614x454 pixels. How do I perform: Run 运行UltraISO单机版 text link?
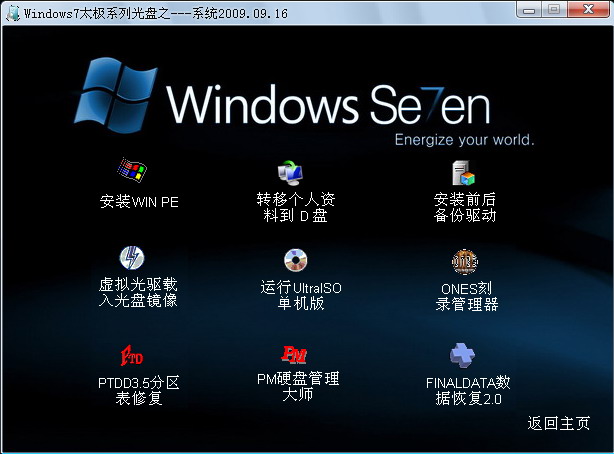[301, 295]
